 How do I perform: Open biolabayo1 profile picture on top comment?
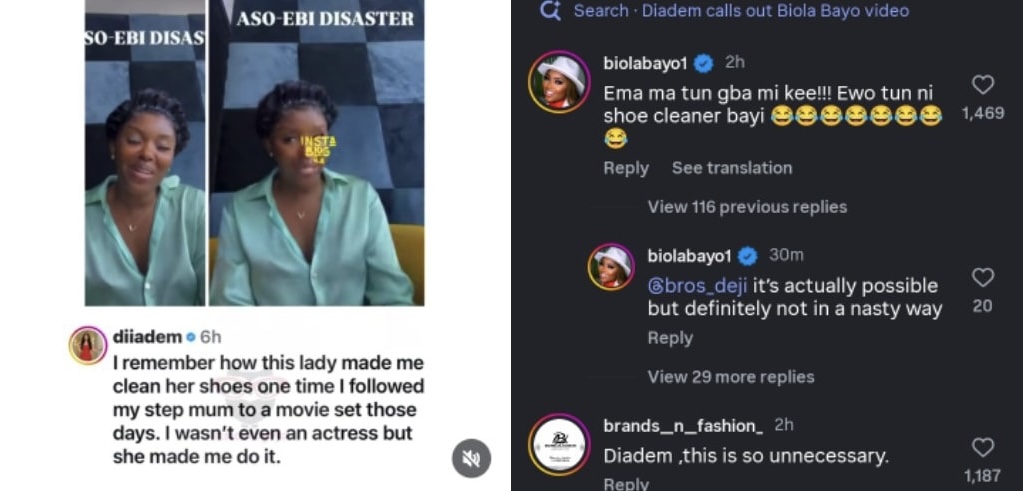click(x=559, y=81)
